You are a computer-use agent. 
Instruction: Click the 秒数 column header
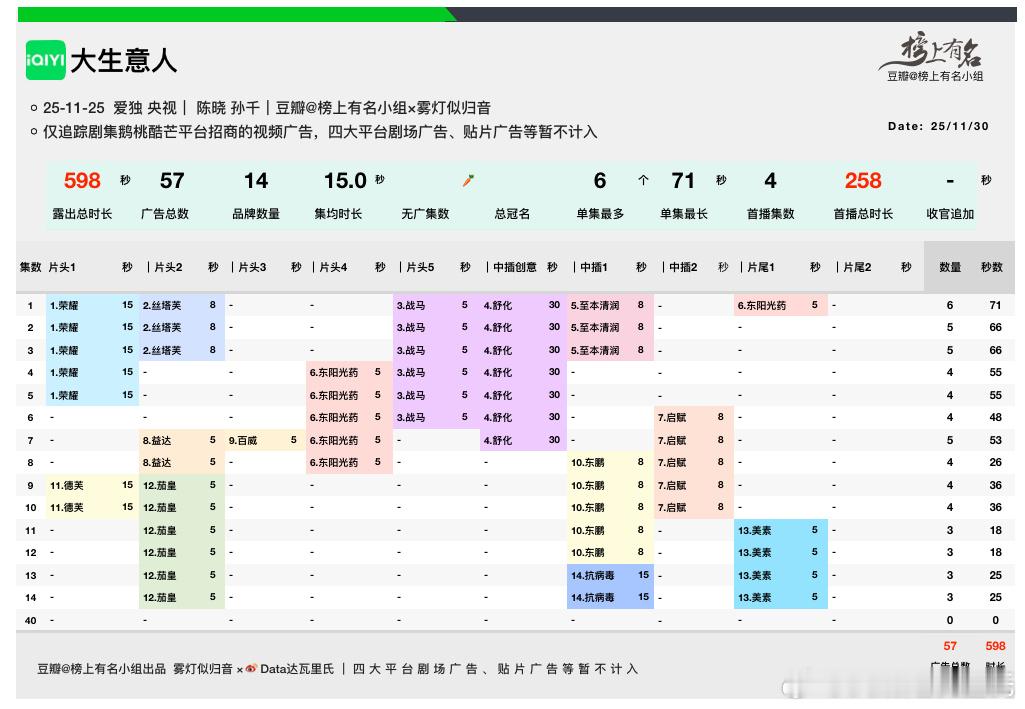(x=992, y=267)
